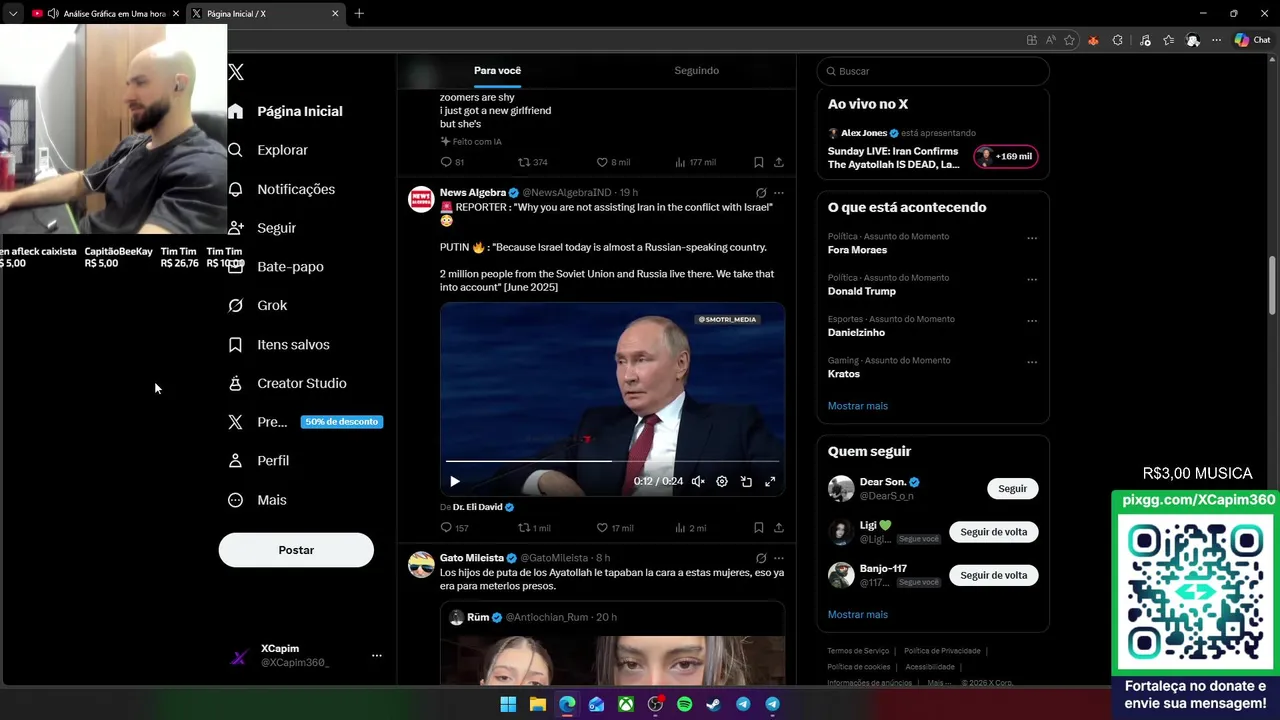Open Termos de Serviço link

click(858, 651)
